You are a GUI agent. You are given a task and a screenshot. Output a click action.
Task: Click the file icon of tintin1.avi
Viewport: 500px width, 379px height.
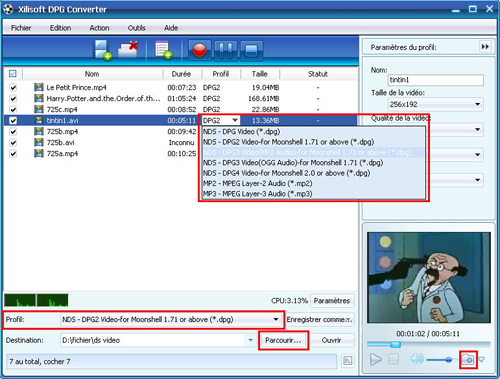[39, 120]
